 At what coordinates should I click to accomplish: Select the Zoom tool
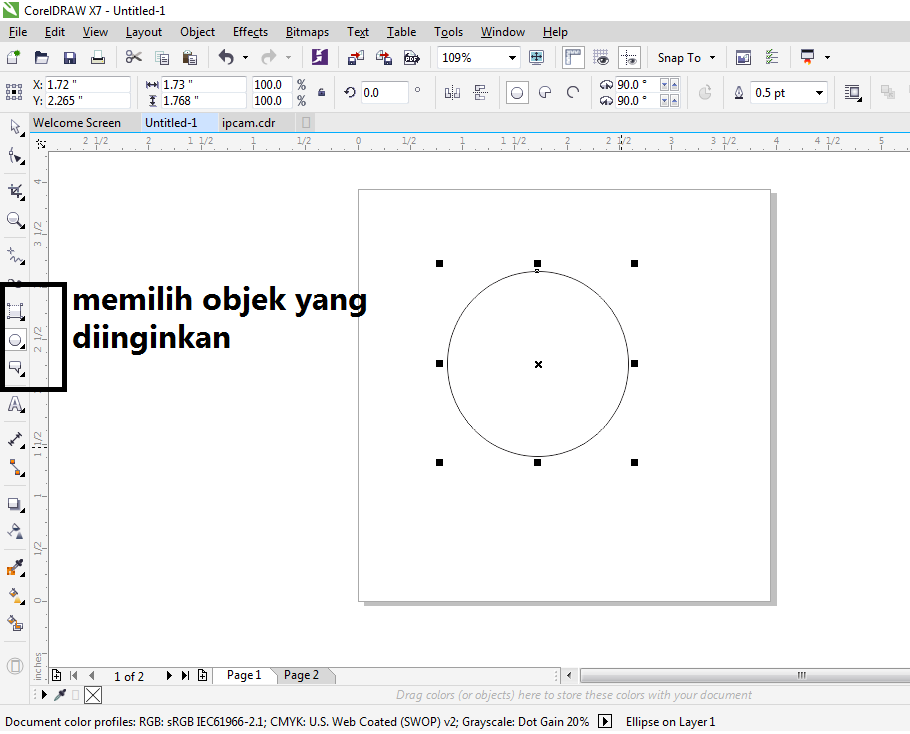(x=15, y=220)
